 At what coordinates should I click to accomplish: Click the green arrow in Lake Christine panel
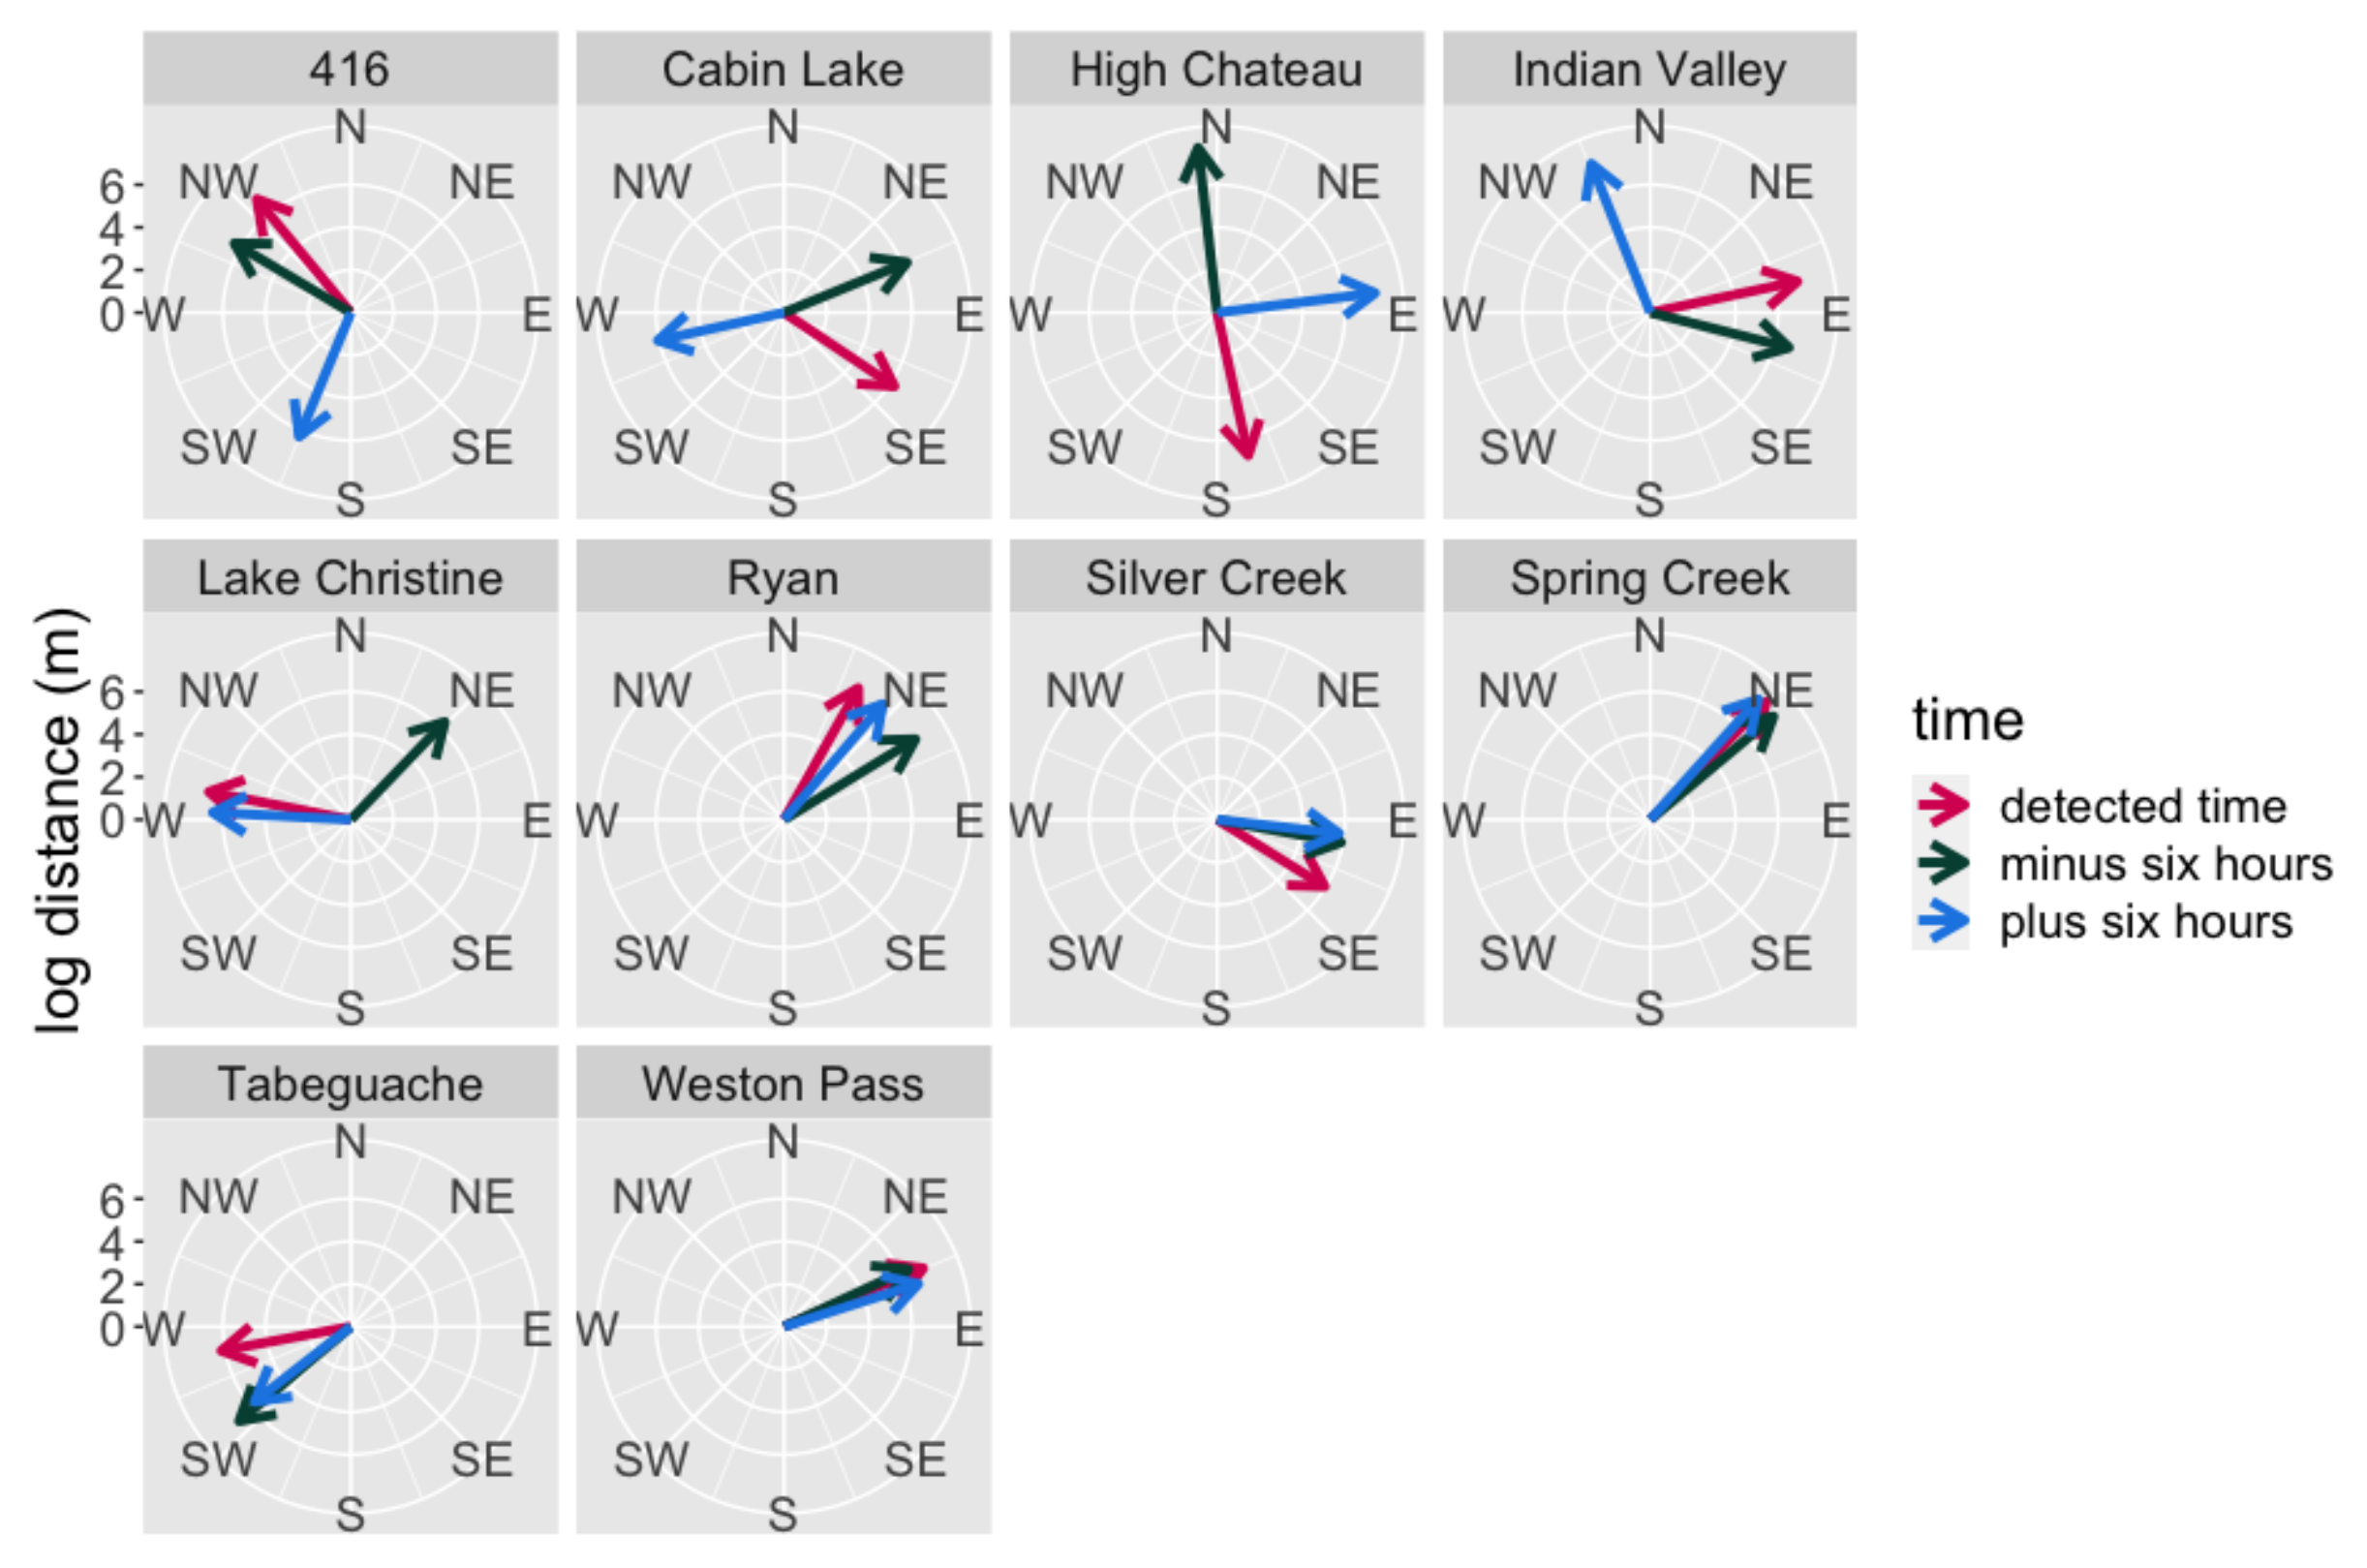pyautogui.click(x=399, y=768)
